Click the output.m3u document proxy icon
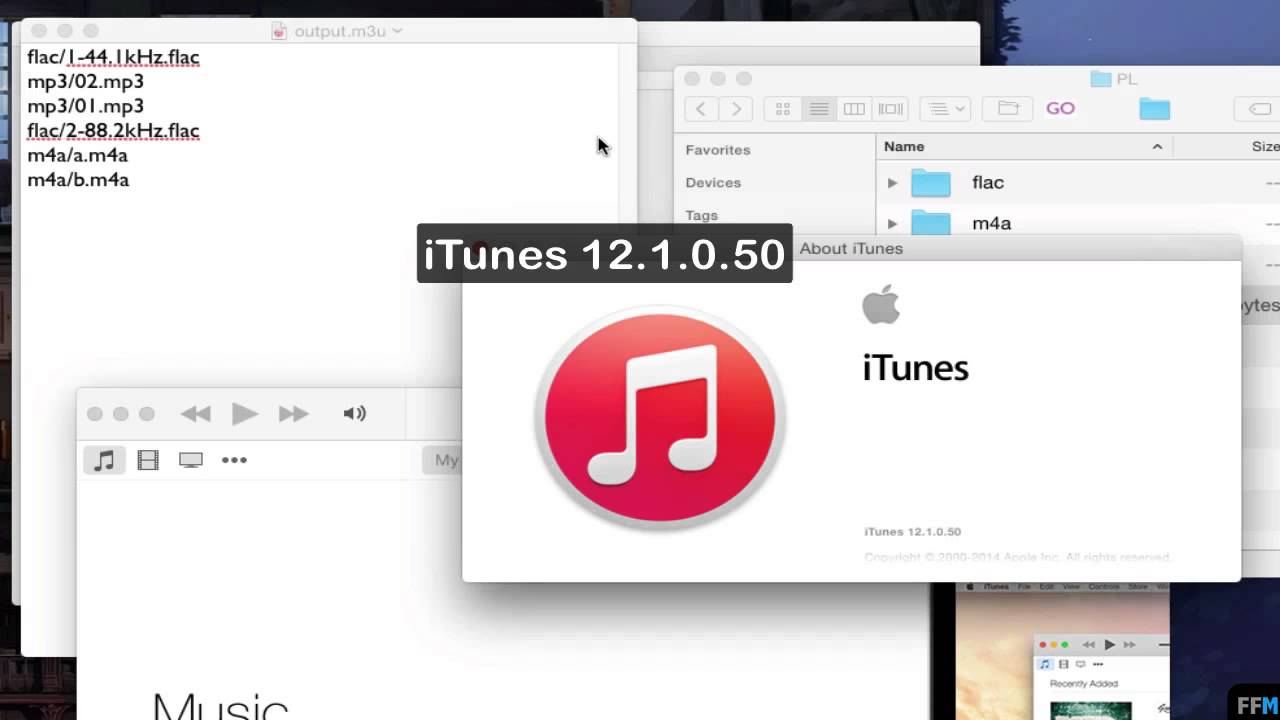1280x720 pixels. coord(280,31)
